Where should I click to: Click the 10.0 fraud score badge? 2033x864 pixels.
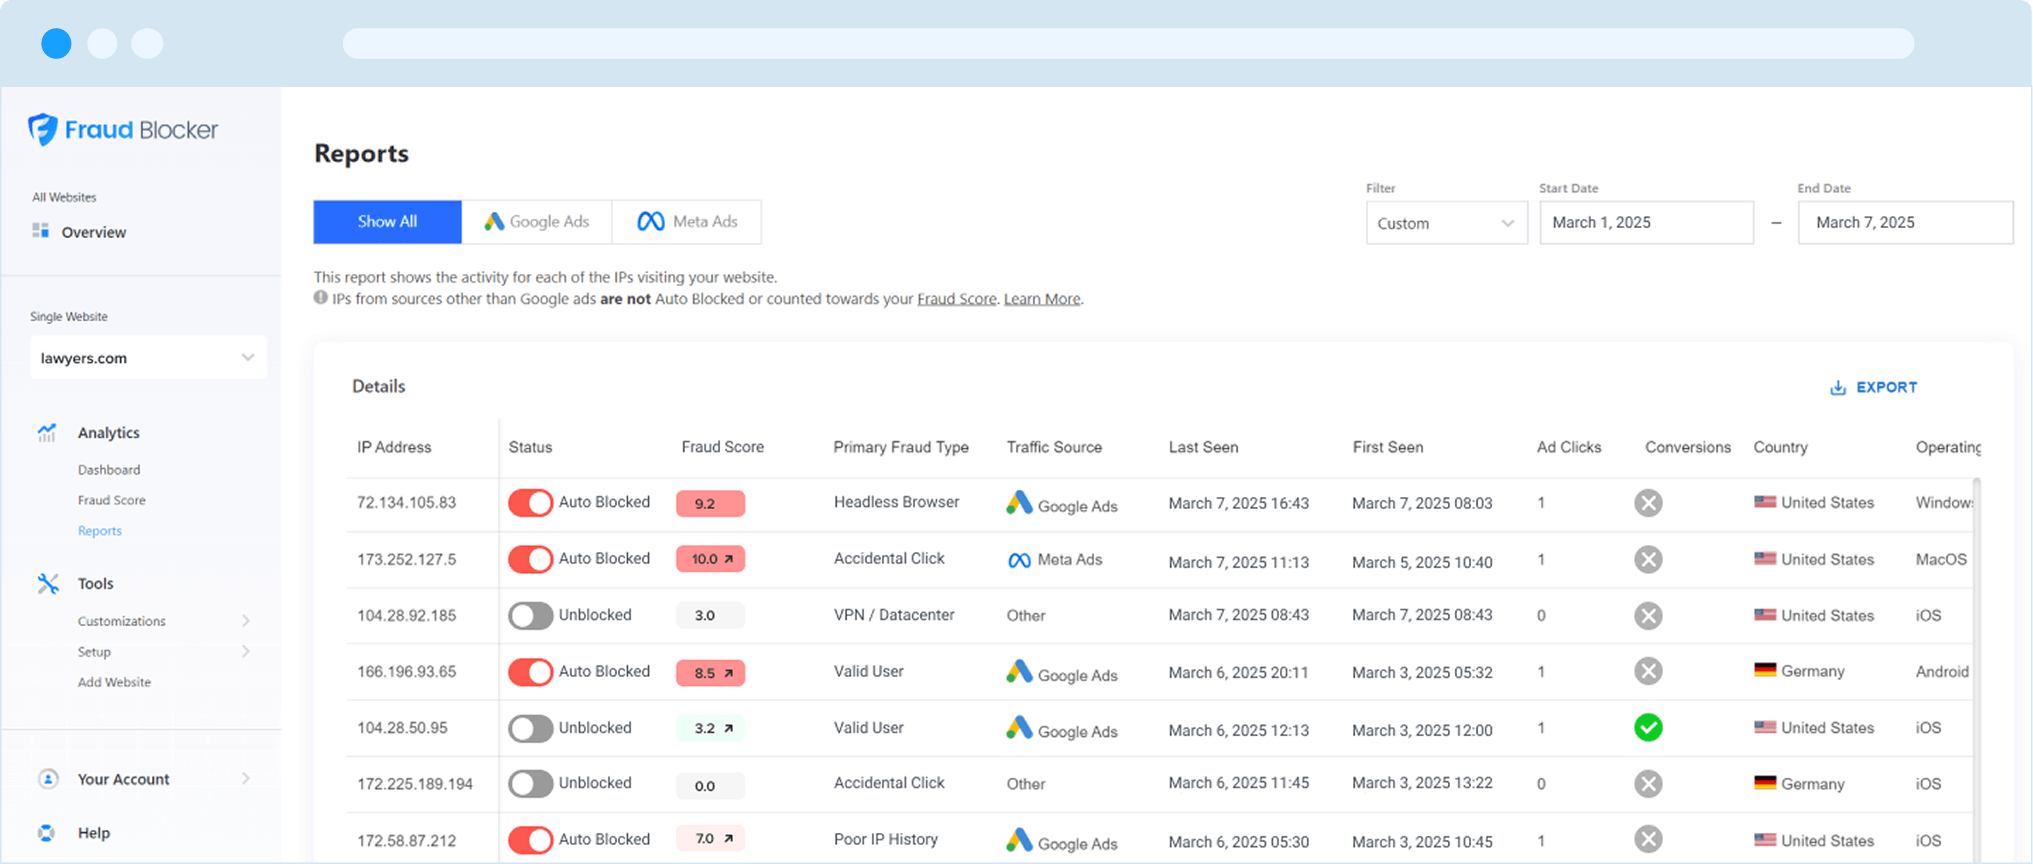click(710, 559)
